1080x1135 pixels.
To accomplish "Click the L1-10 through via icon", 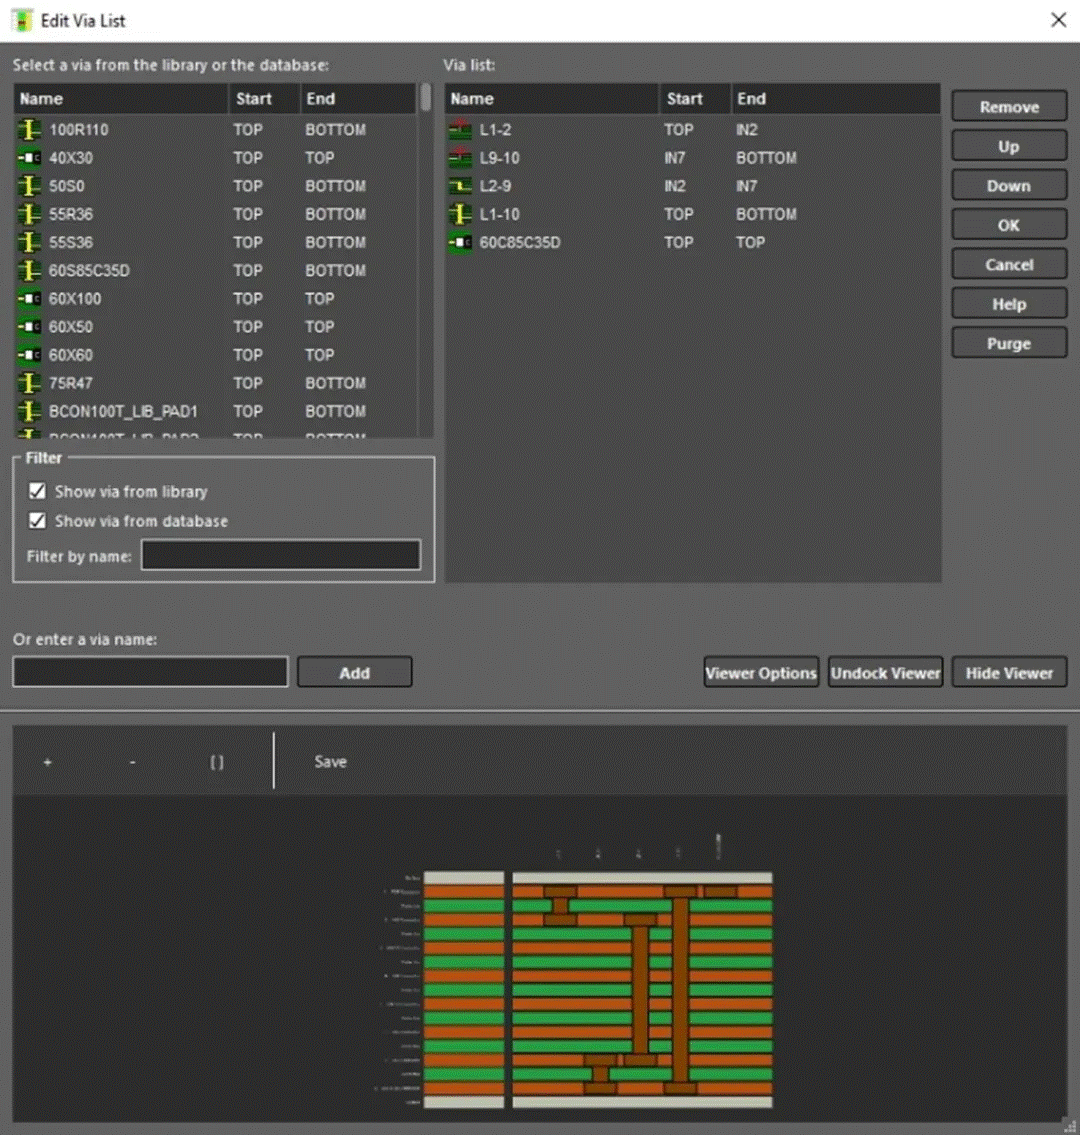I will pyautogui.click(x=461, y=214).
